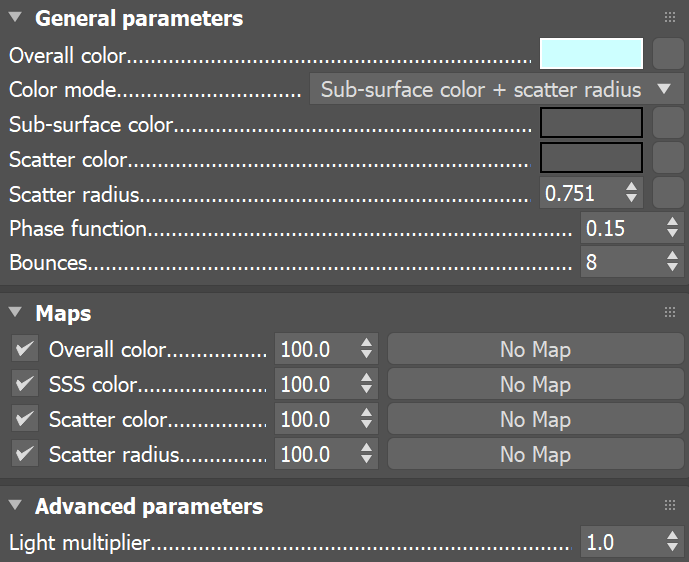Image resolution: width=689 pixels, height=562 pixels.
Task: Click the General parameters rollout grip icon
Action: 670,18
